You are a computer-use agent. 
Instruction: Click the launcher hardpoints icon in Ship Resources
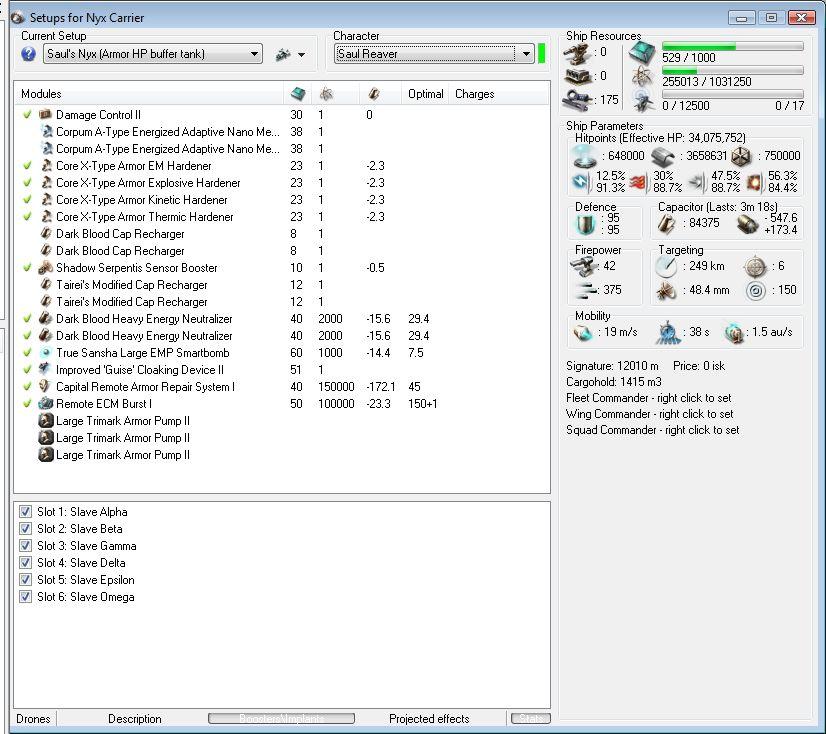577,76
